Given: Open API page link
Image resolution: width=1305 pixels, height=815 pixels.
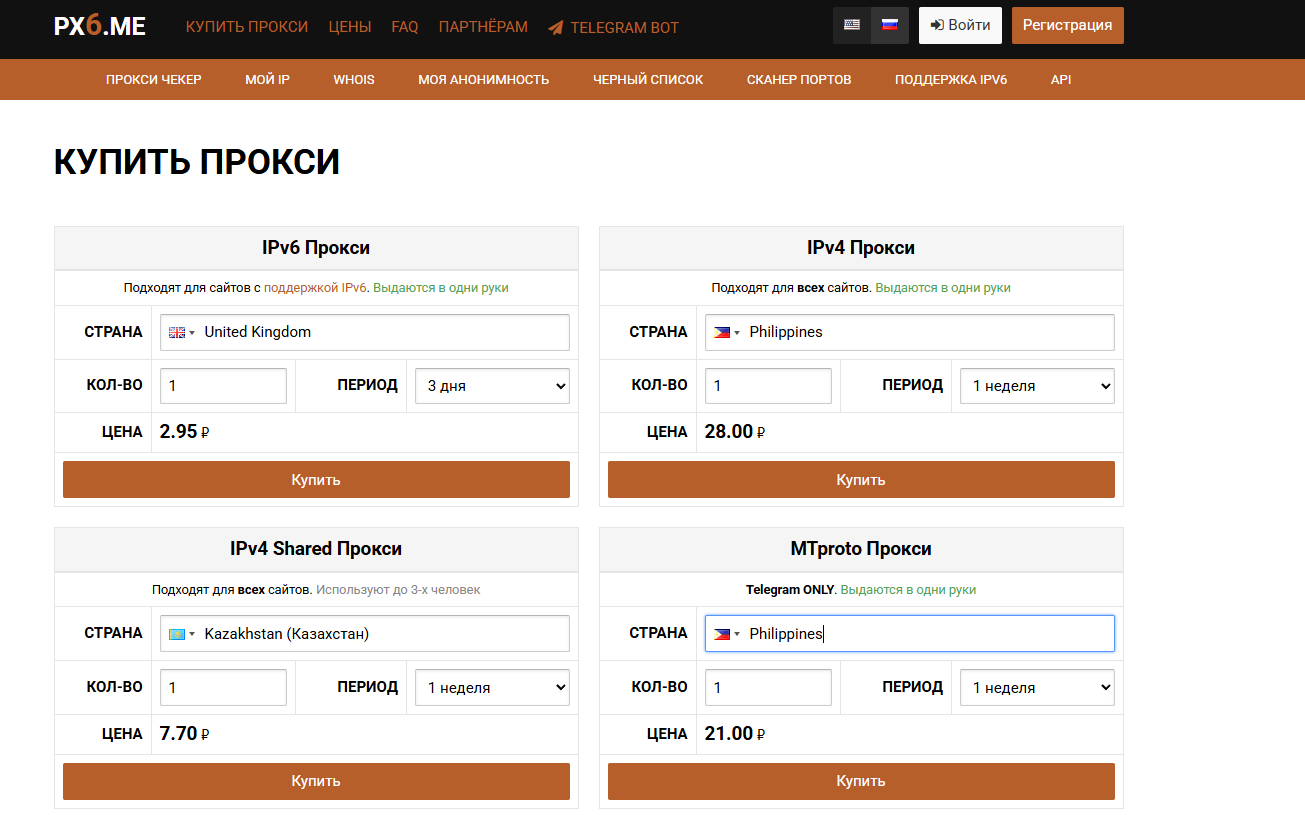Looking at the screenshot, I should pyautogui.click(x=1061, y=80).
